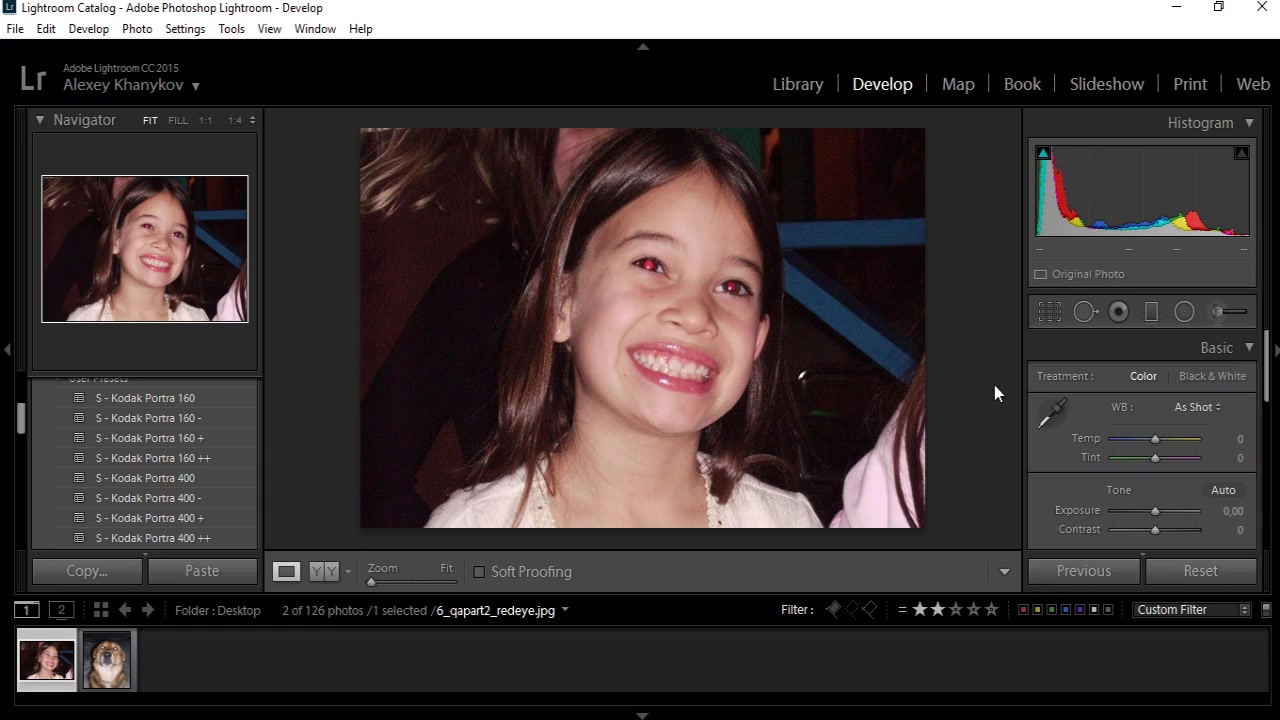
Task: Set Navigator zoom to FILL
Action: point(178,120)
